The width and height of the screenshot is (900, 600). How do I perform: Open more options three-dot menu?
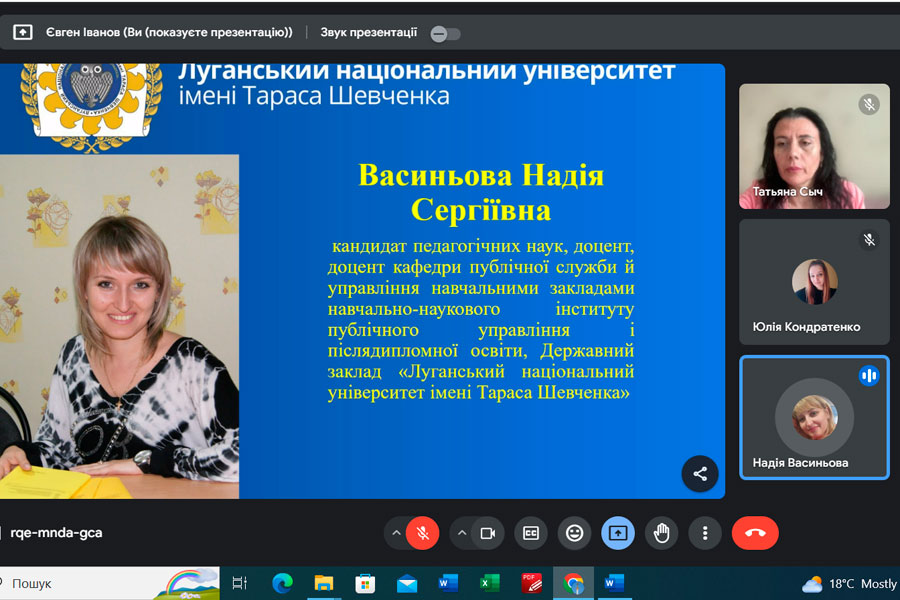(x=705, y=533)
